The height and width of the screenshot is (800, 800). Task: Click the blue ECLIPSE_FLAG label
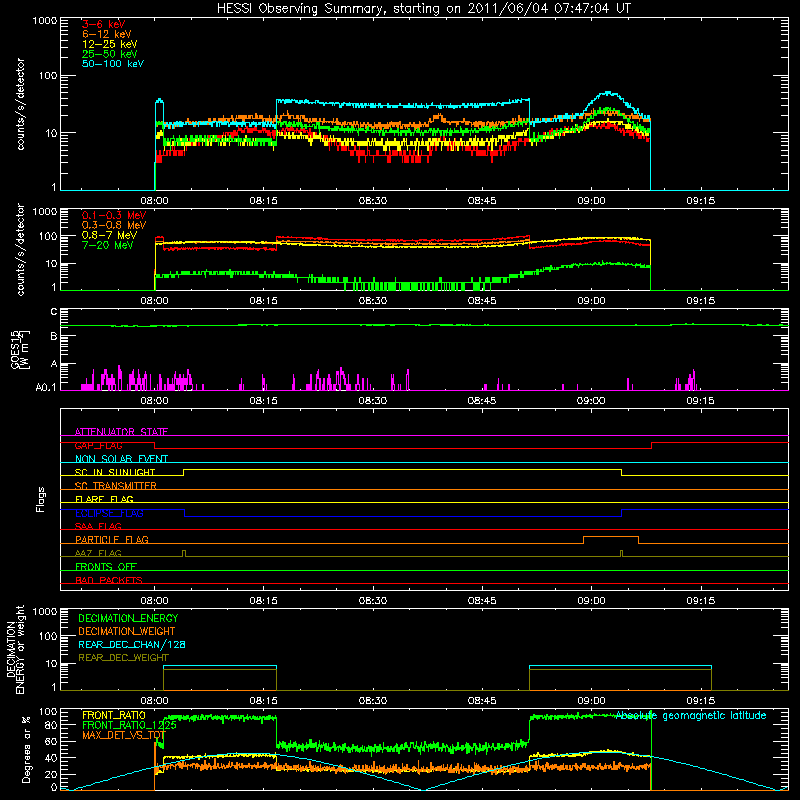(109, 513)
